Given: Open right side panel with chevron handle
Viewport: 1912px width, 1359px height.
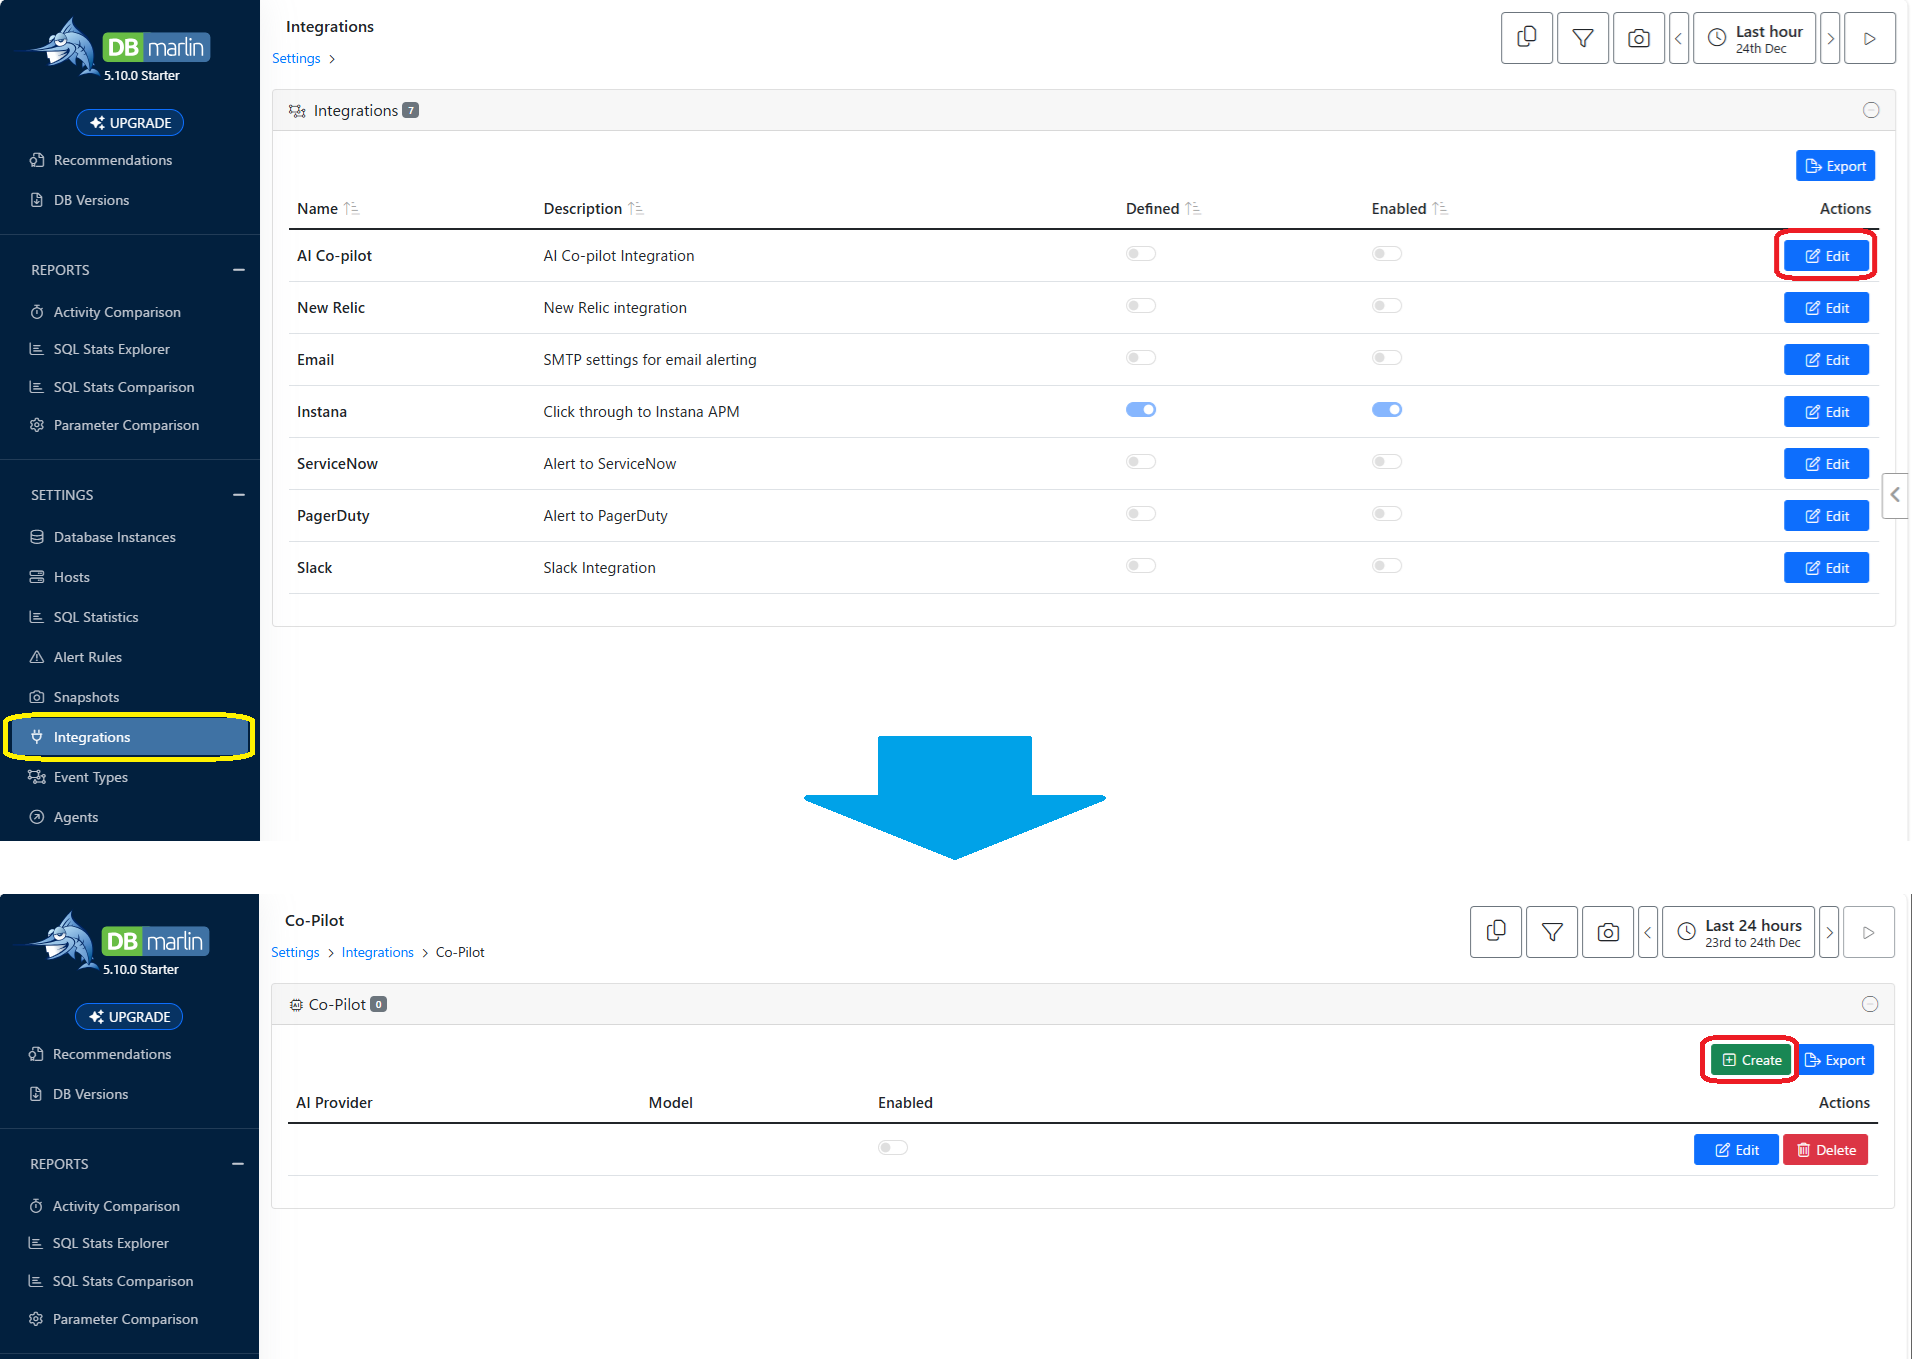Looking at the screenshot, I should tap(1895, 495).
